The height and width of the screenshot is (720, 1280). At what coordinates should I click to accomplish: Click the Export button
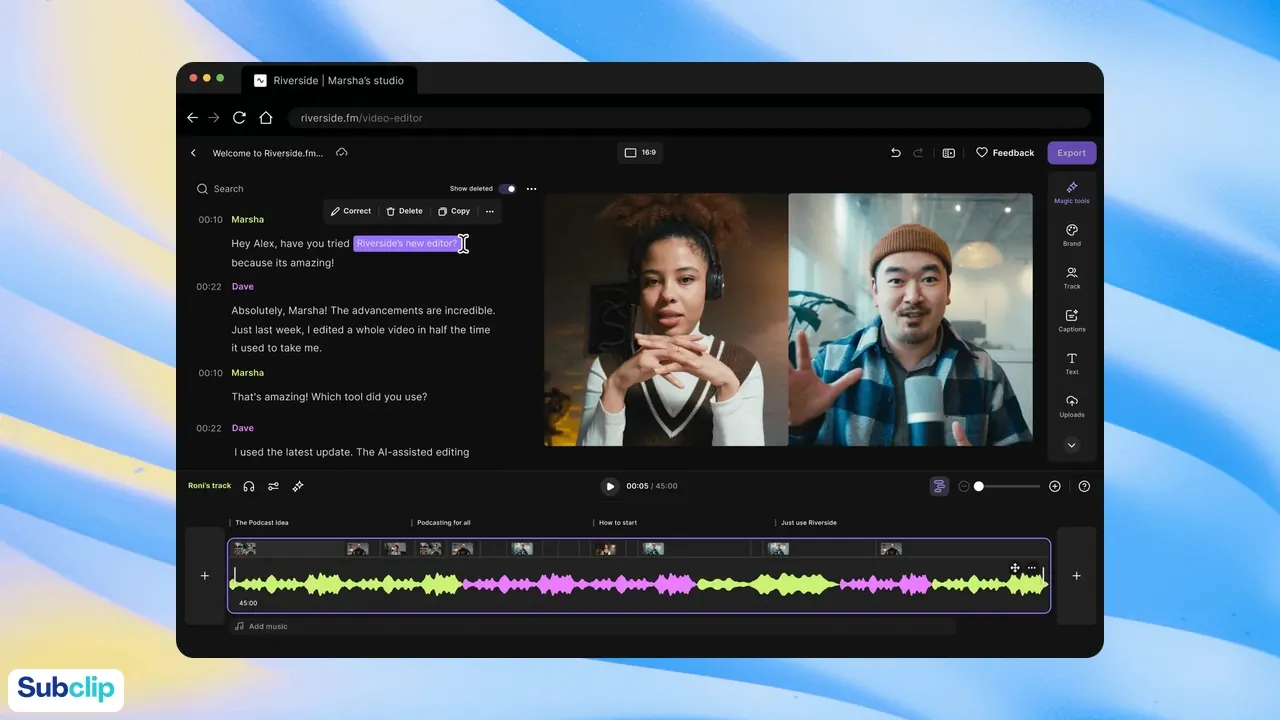tap(1072, 153)
